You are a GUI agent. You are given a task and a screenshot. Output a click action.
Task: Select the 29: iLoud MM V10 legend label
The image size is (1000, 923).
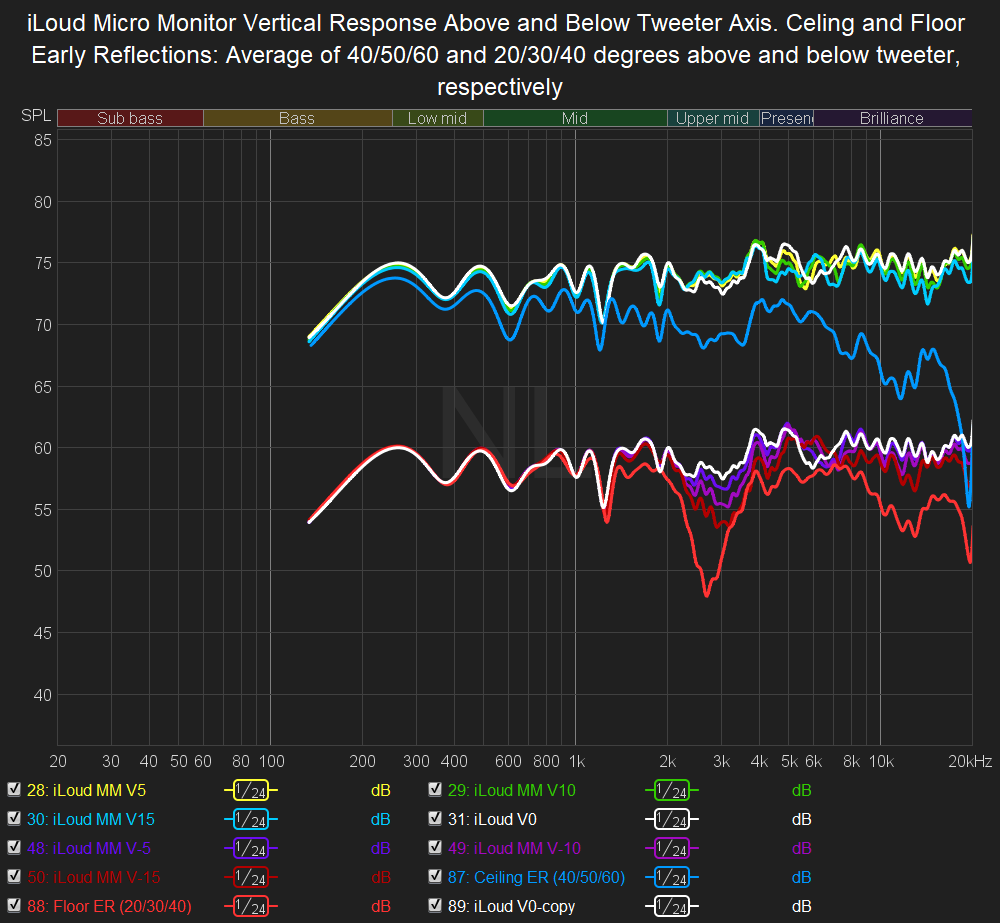pyautogui.click(x=511, y=790)
